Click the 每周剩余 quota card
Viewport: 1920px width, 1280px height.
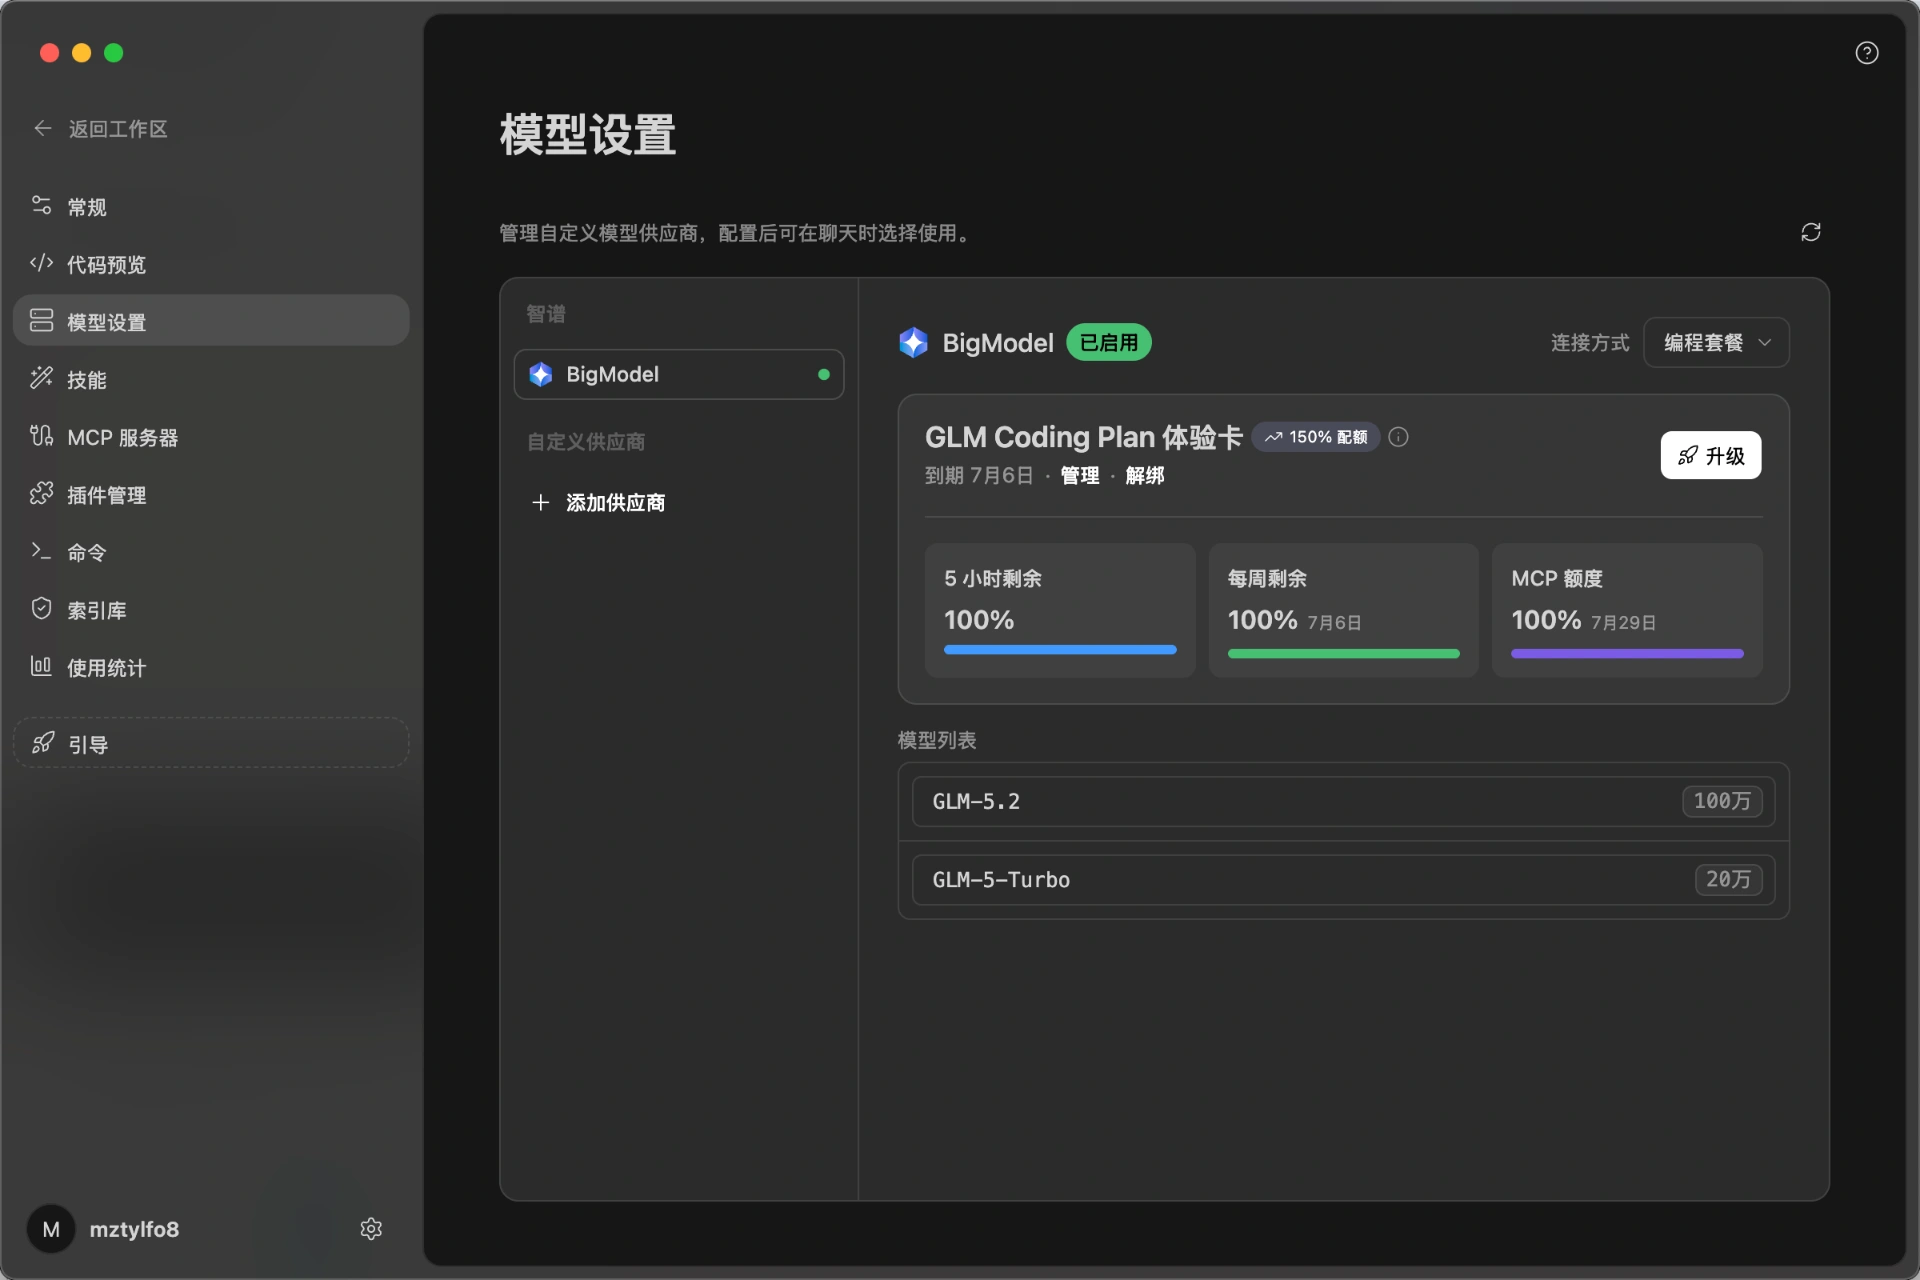tap(1343, 610)
